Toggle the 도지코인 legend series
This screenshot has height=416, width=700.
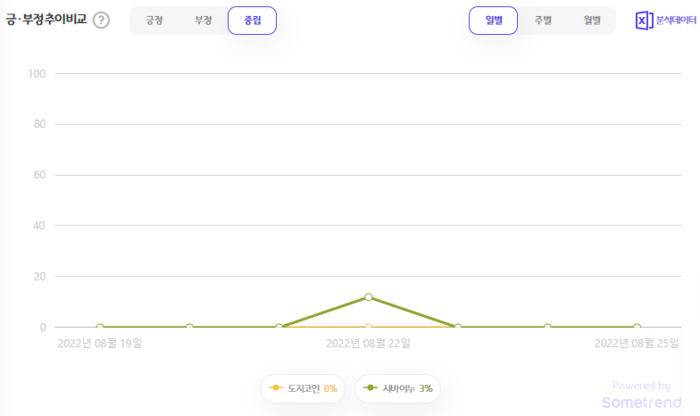pos(302,388)
